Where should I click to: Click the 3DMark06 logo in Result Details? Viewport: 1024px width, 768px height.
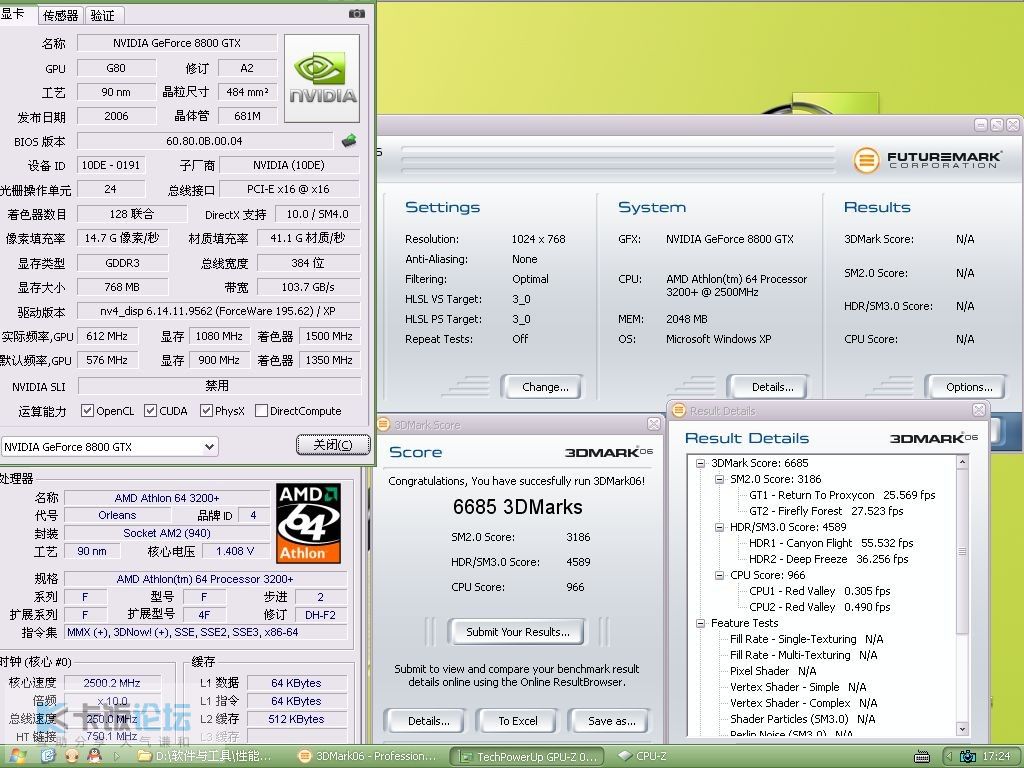coord(934,438)
